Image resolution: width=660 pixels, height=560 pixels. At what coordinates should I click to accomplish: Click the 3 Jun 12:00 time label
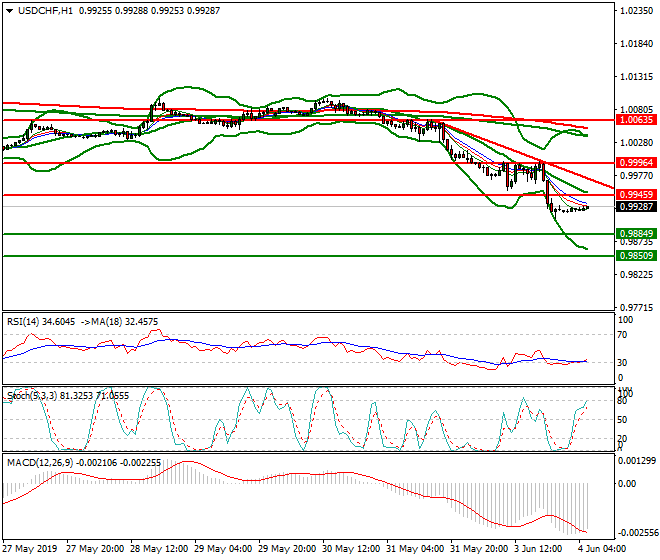pyautogui.click(x=538, y=549)
